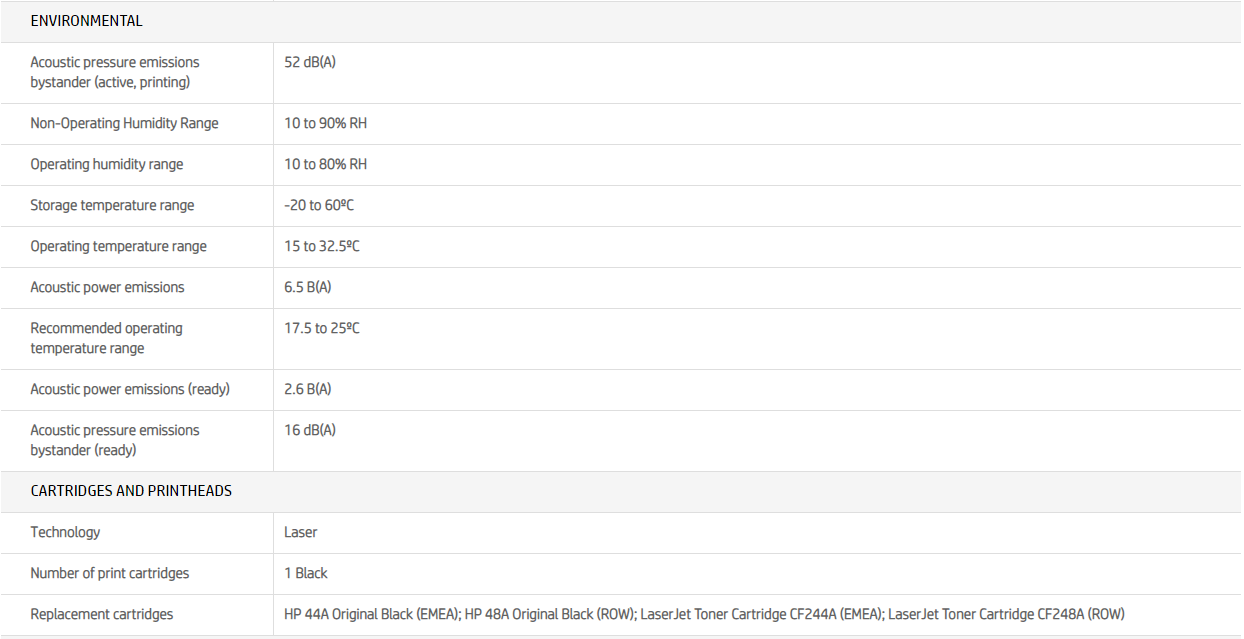Screen dimensions: 1244x639
Task: Click the 52 dB(A) value
Action: [x=310, y=62]
